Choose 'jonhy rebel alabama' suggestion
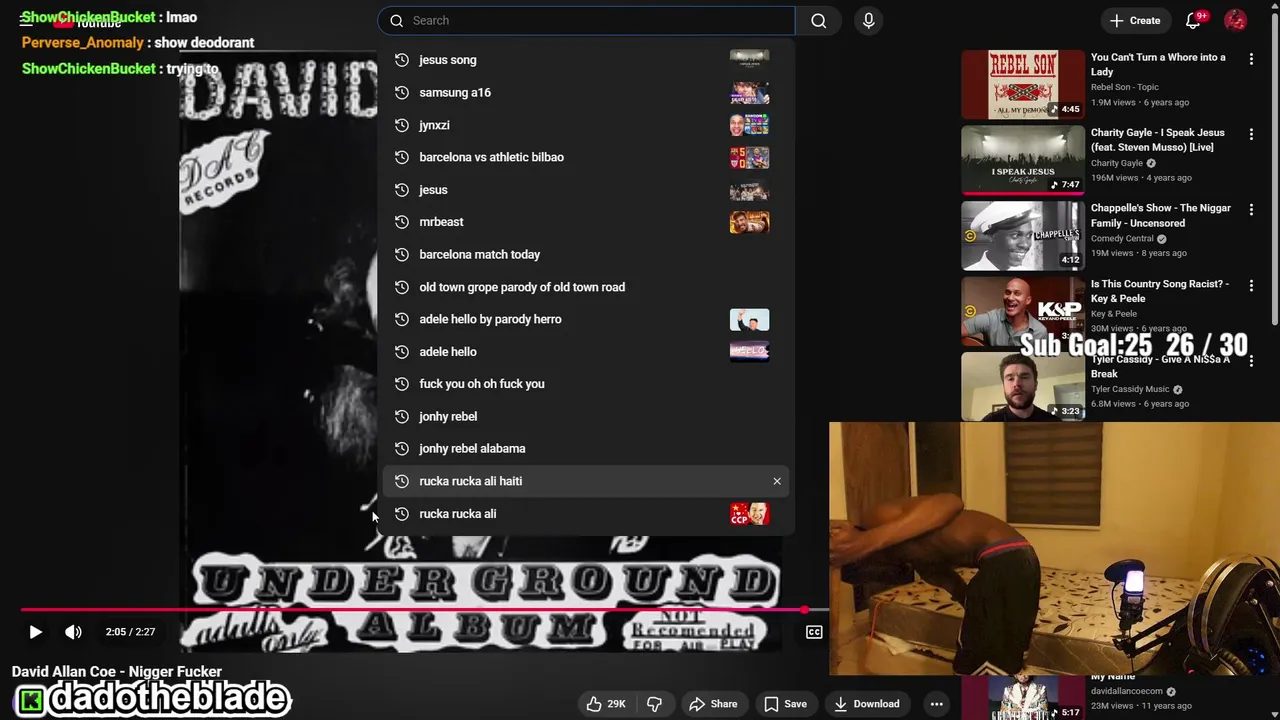 pos(586,448)
